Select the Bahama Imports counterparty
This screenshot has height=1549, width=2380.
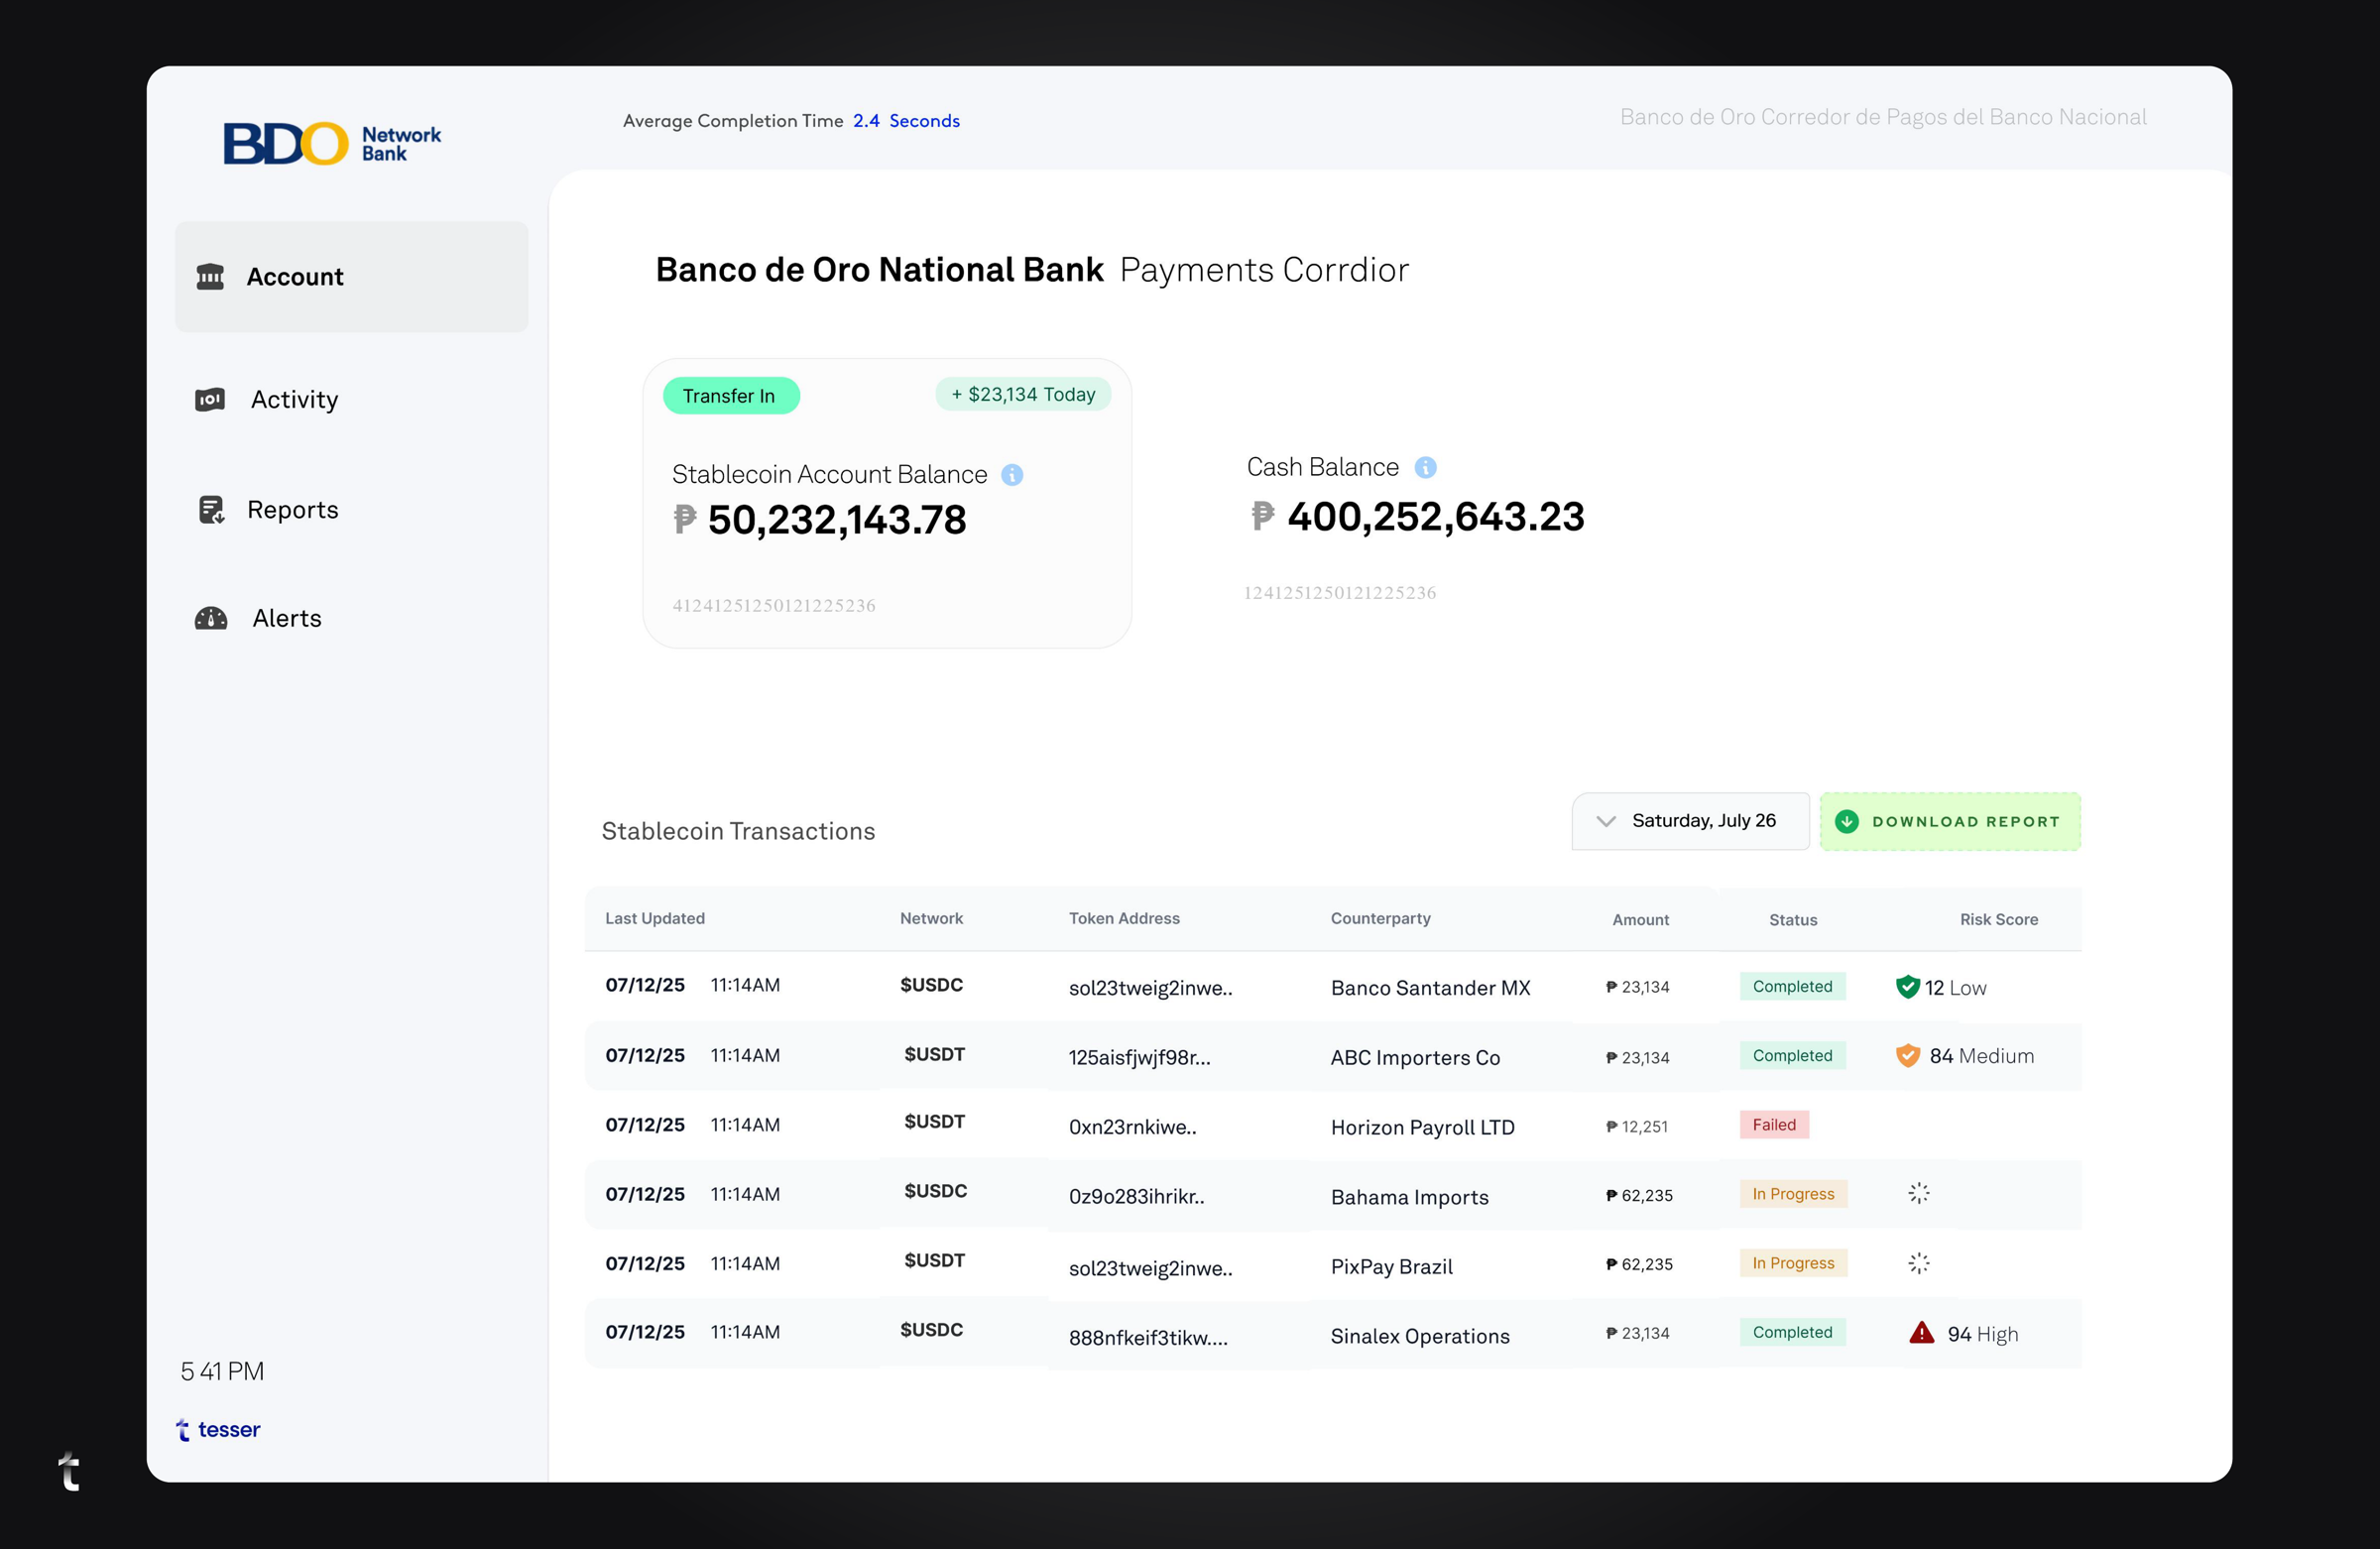click(1409, 1197)
